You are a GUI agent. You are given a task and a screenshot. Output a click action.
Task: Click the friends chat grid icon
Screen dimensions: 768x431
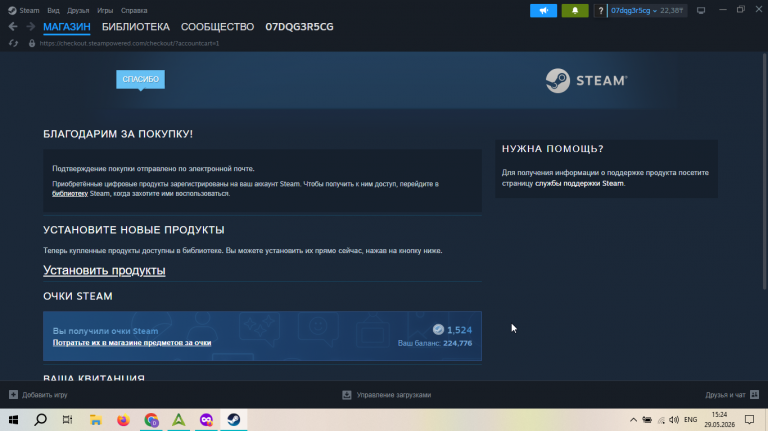coord(754,395)
